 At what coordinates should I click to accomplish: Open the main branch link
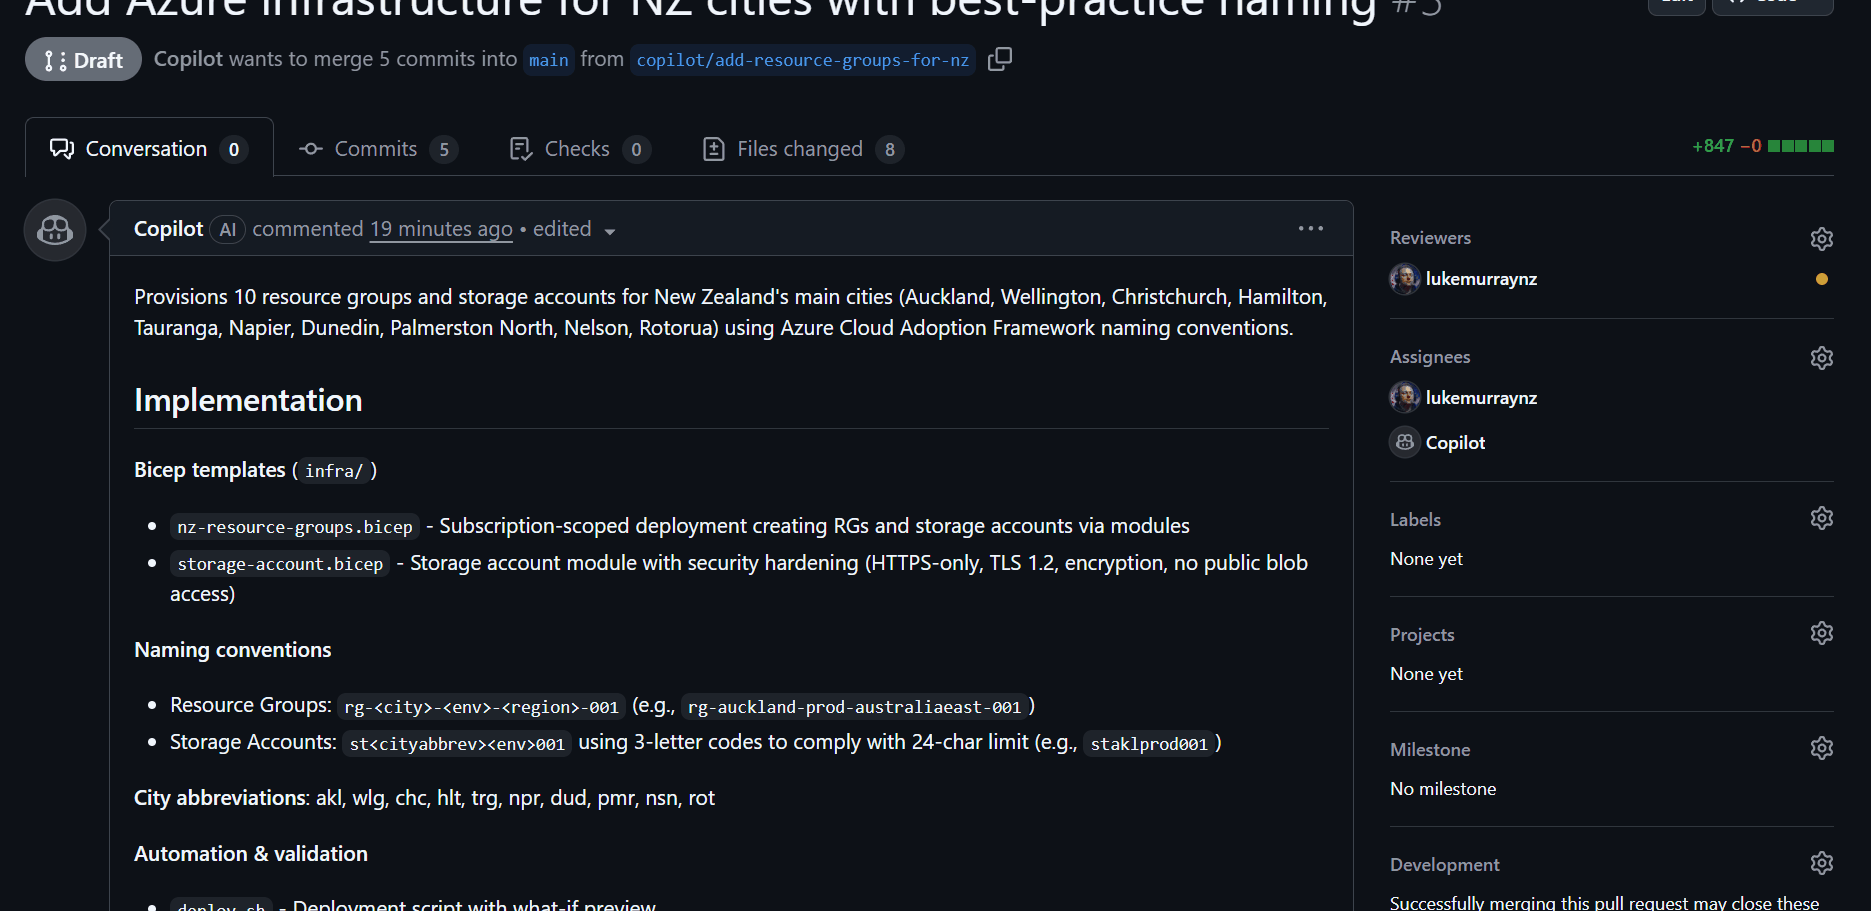tap(548, 60)
